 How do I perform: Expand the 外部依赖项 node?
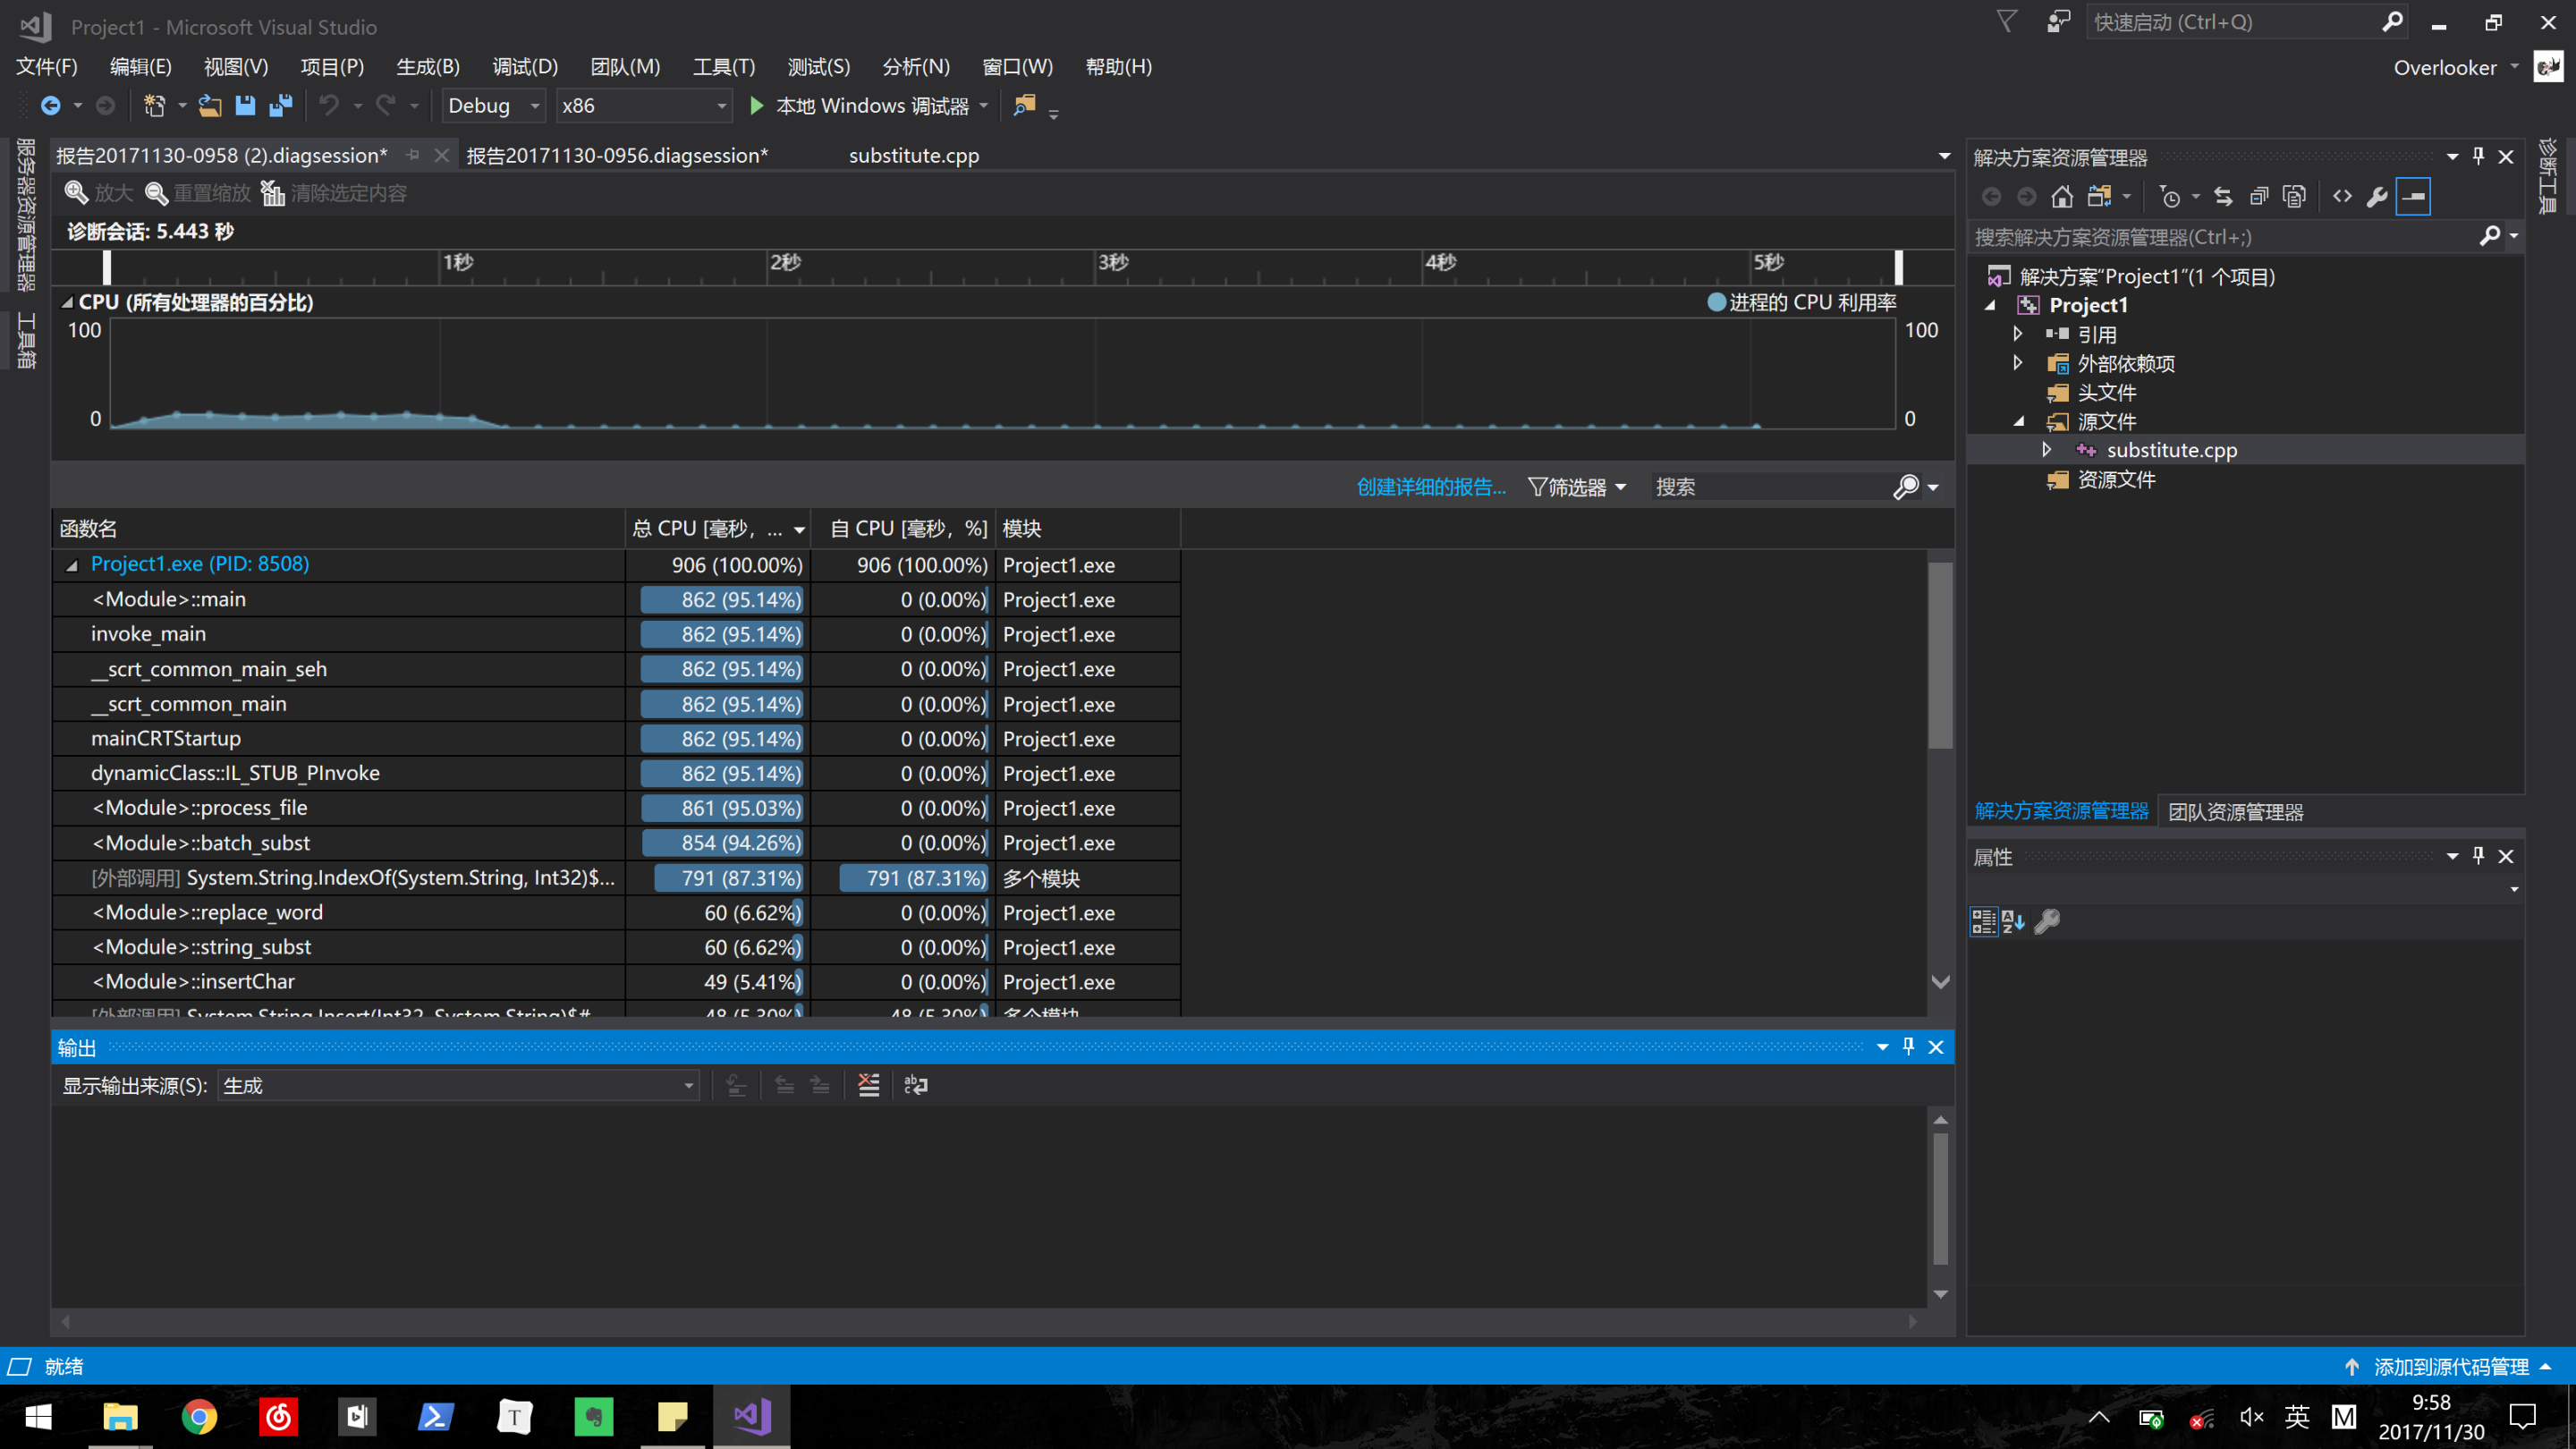2018,363
